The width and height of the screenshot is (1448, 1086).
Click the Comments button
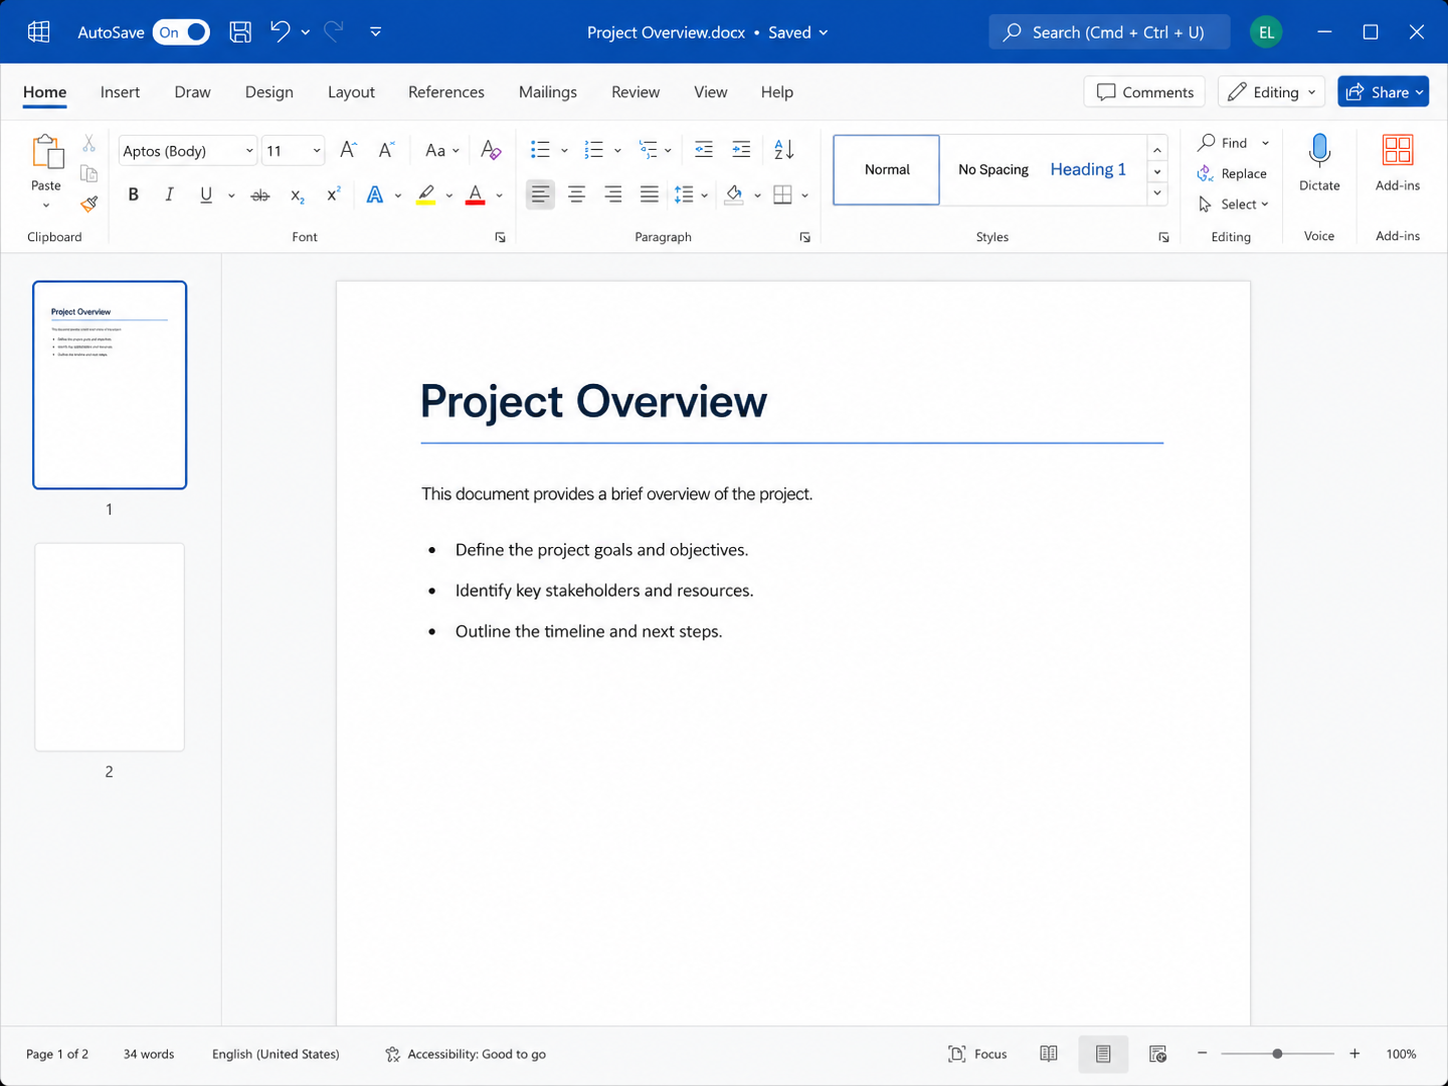tap(1145, 92)
